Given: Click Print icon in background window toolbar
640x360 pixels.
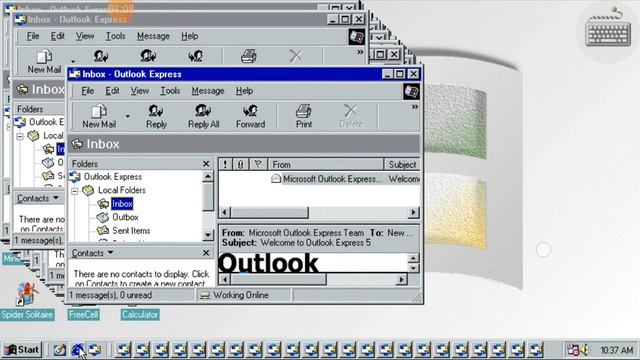Looking at the screenshot, I should point(249,56).
